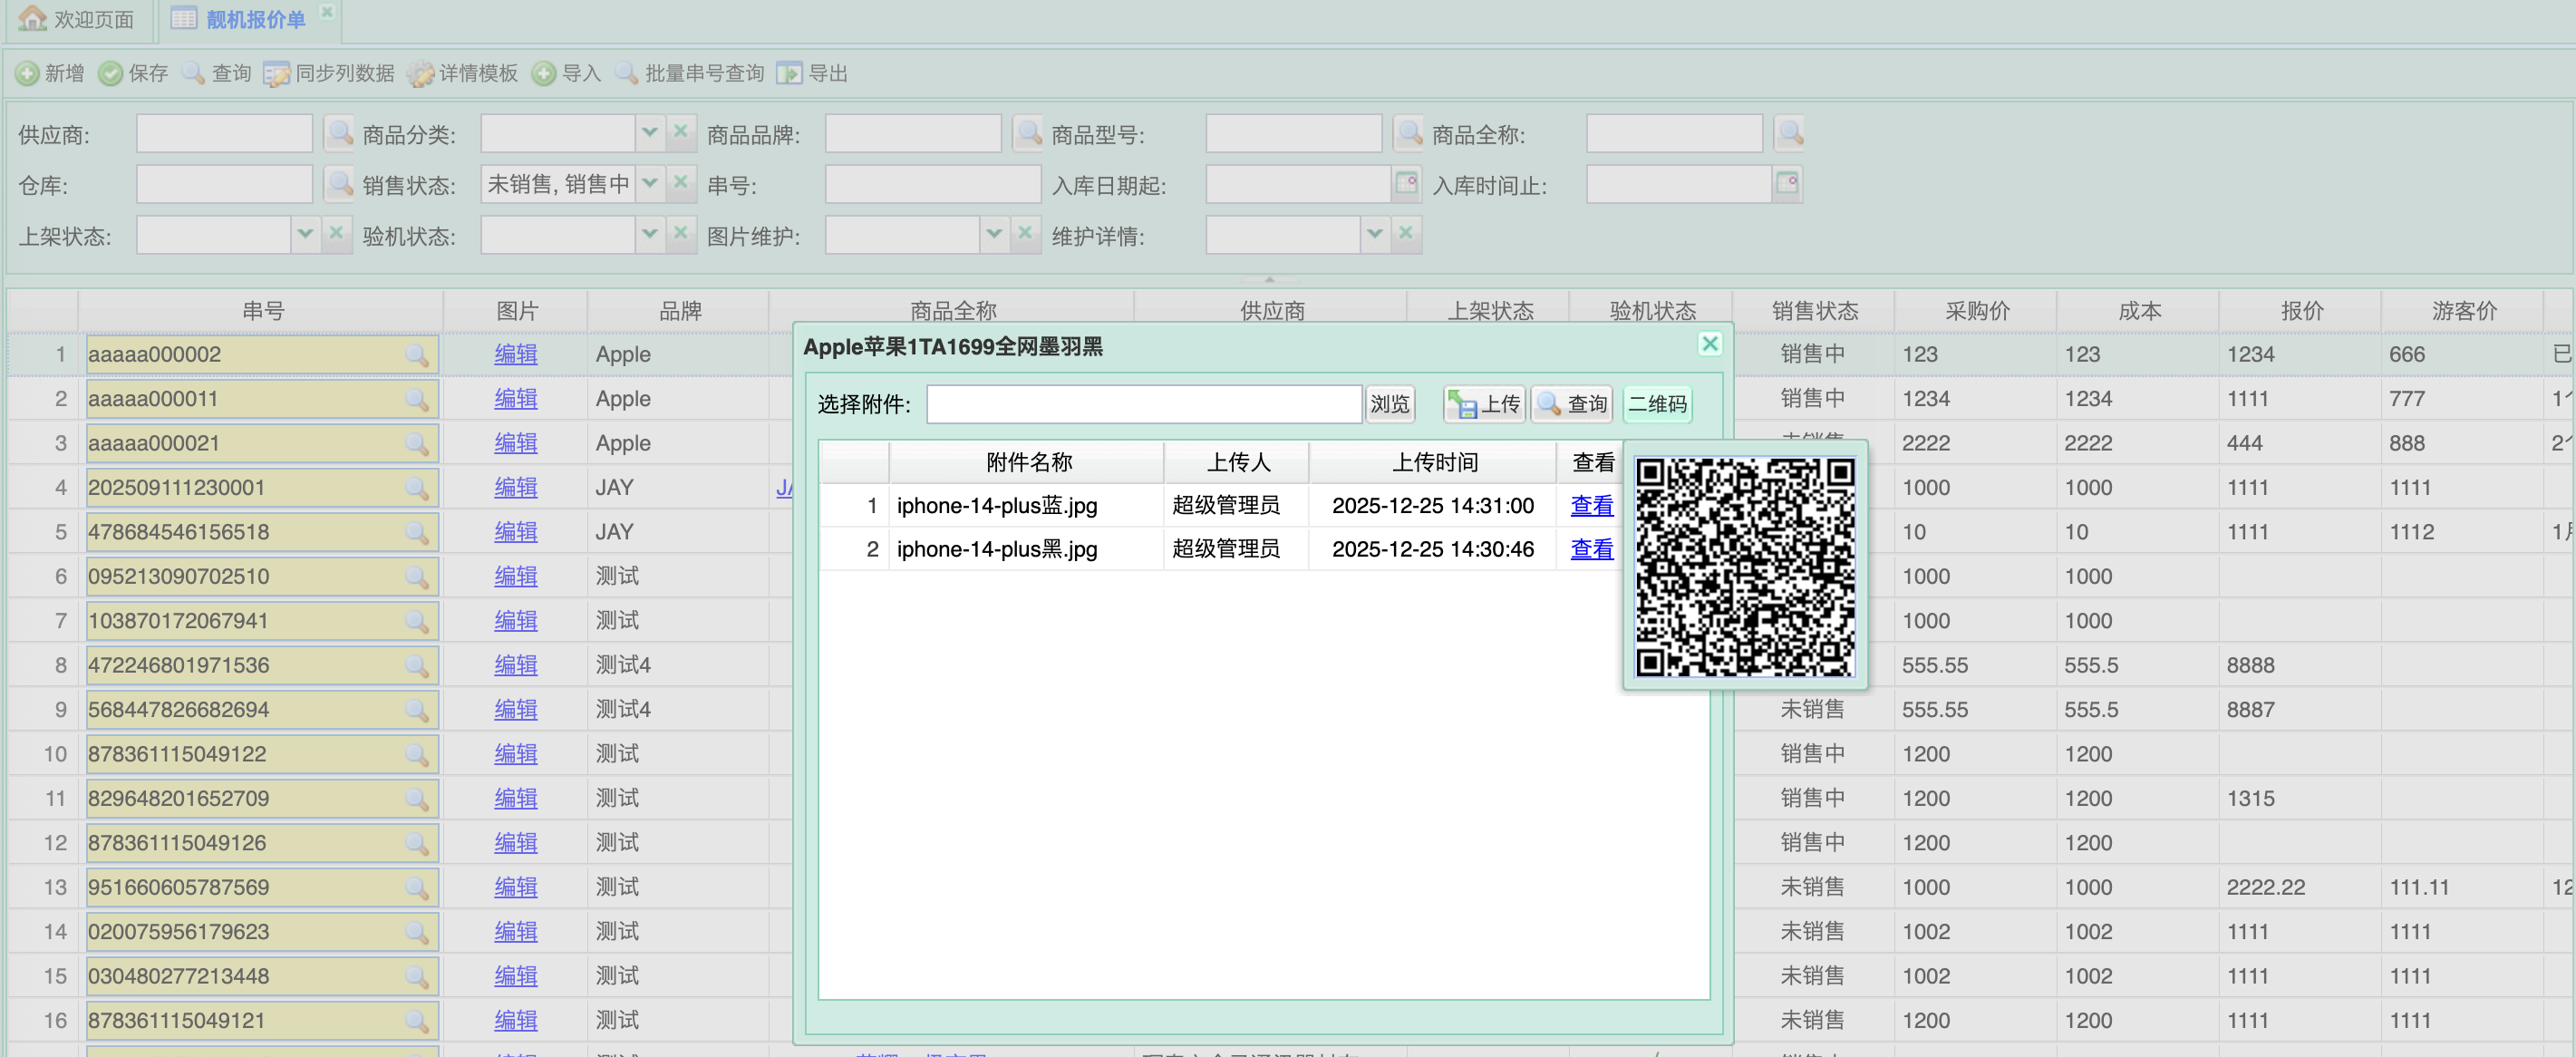The image size is (2576, 1057).
Task: Open supplier lookup magnifier next to 供应商 field
Action: pyautogui.click(x=340, y=133)
